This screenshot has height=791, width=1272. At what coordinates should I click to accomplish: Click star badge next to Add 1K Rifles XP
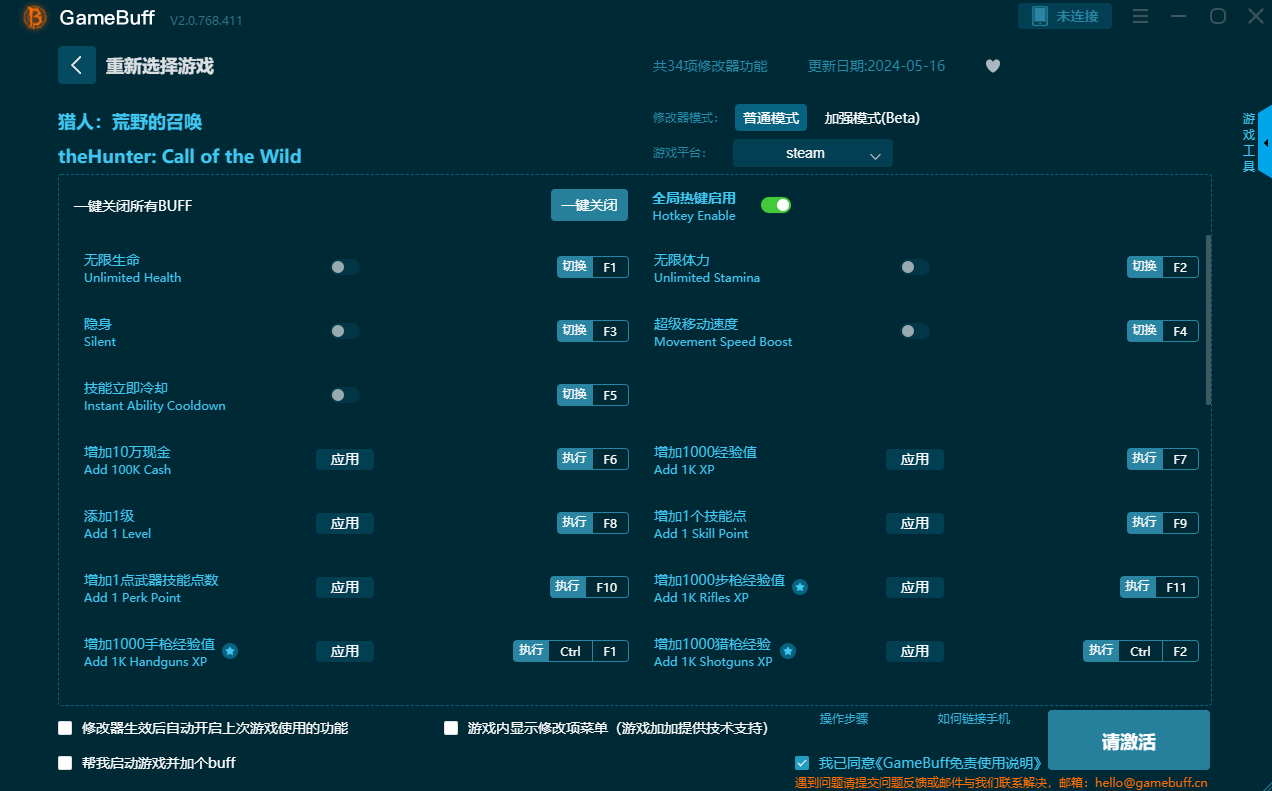(x=800, y=587)
